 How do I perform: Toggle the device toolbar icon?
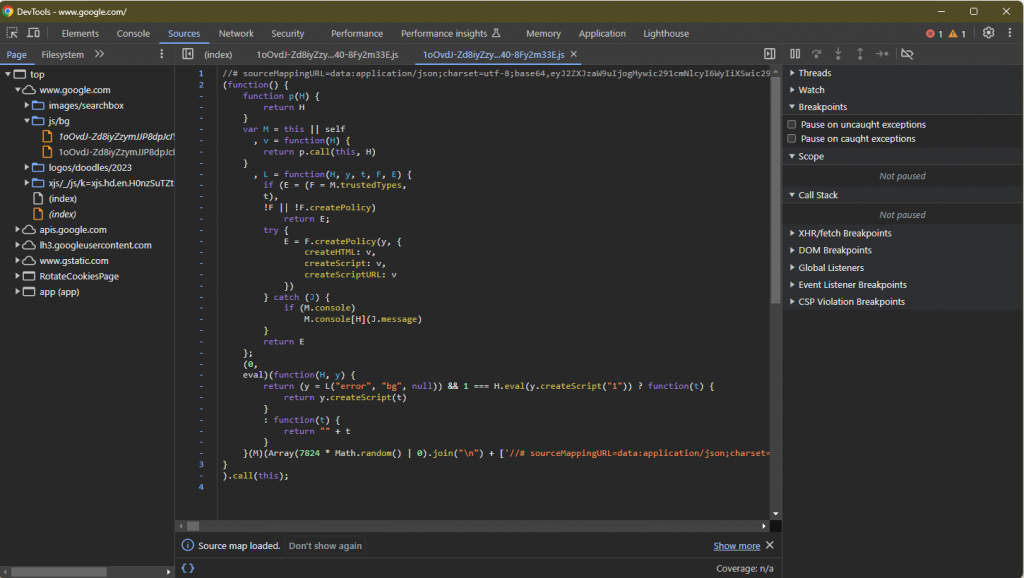33,33
